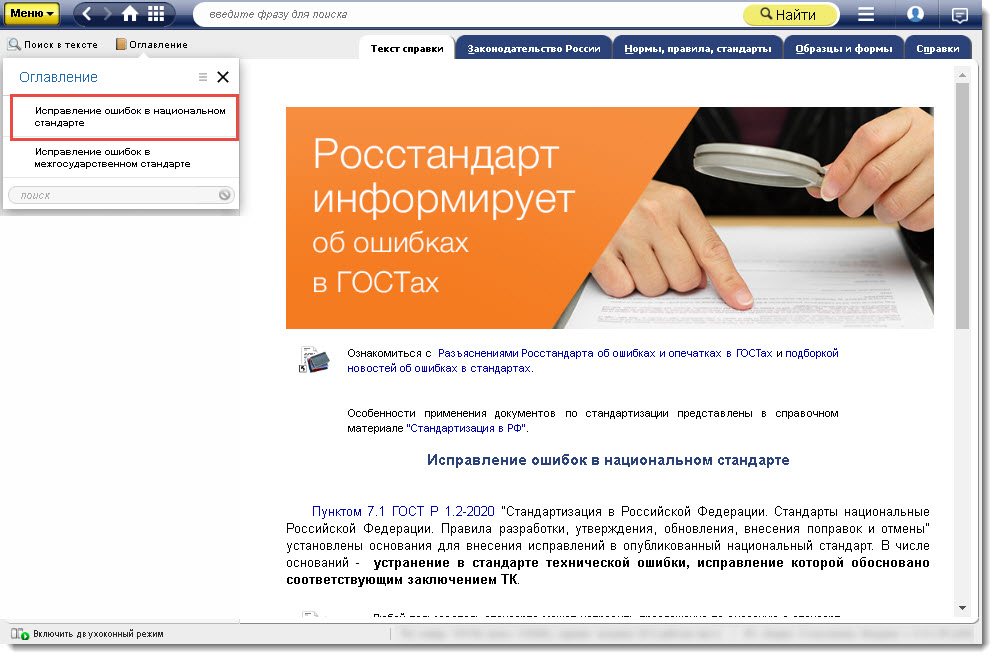The width and height of the screenshot is (997, 659).
Task: Open the home page icon
Action: (x=130, y=14)
